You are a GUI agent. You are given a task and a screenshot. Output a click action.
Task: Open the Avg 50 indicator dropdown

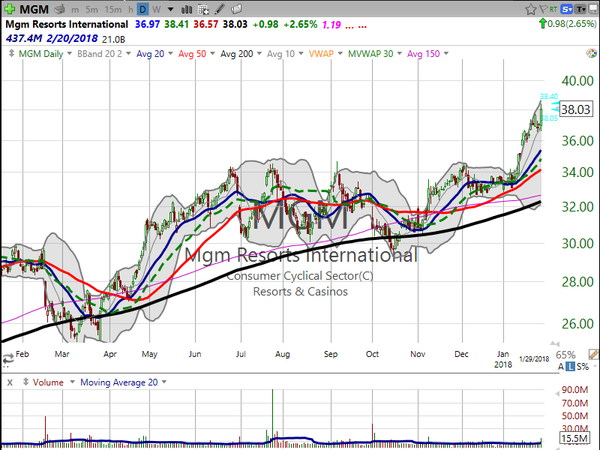213,54
